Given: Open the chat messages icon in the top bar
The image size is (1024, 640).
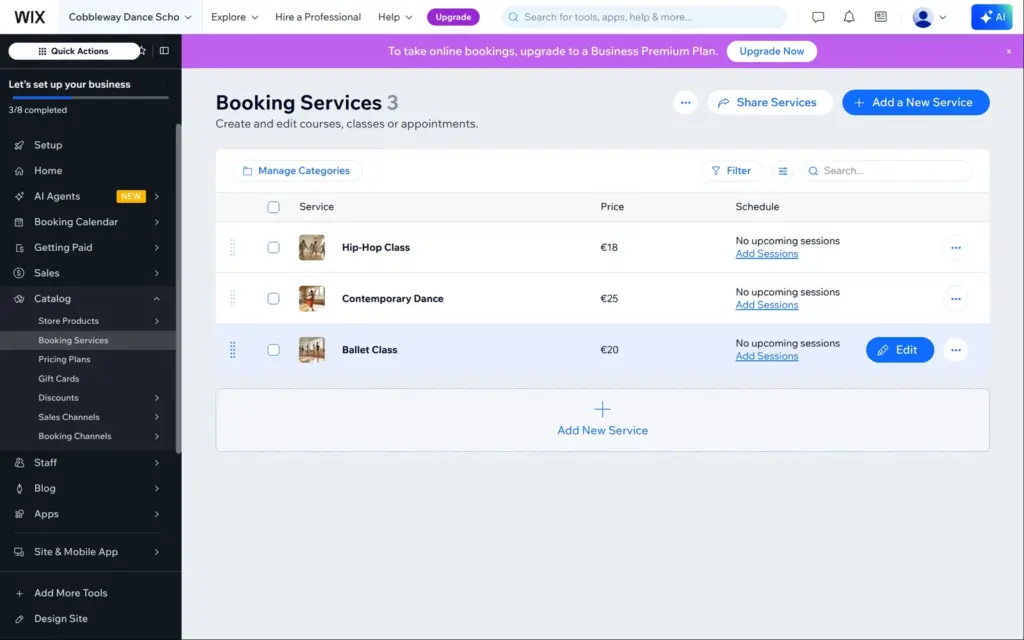Looking at the screenshot, I should pos(818,17).
